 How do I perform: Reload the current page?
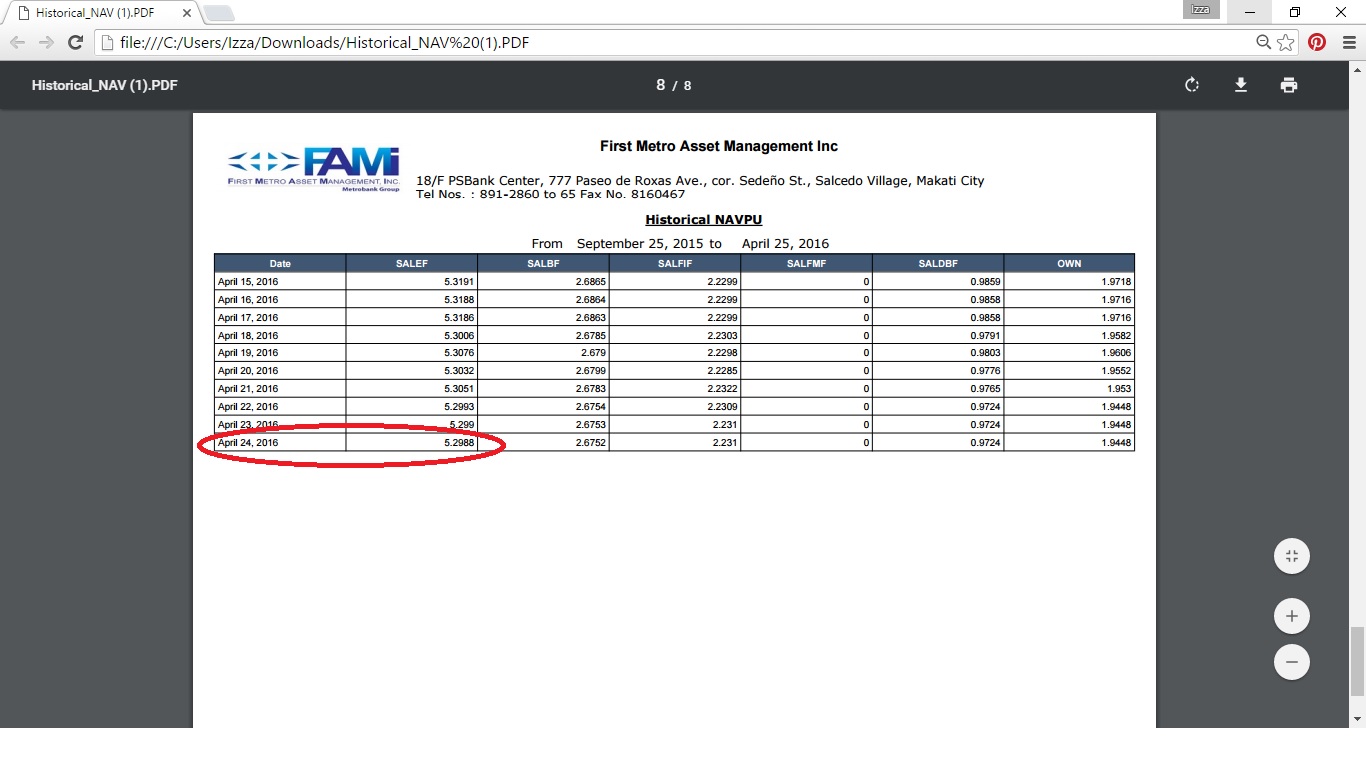pyautogui.click(x=75, y=42)
